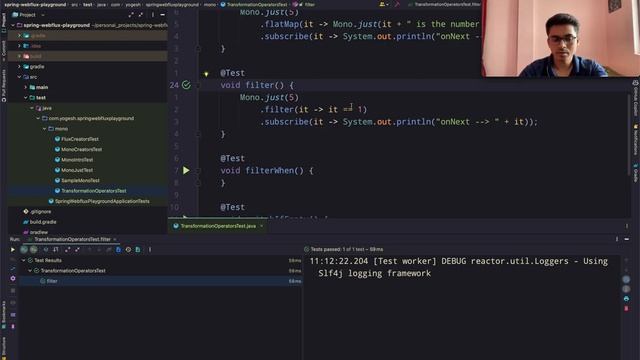The image size is (640, 360).
Task: Collapse spring-webflux-playground root node
Action: [13, 25]
